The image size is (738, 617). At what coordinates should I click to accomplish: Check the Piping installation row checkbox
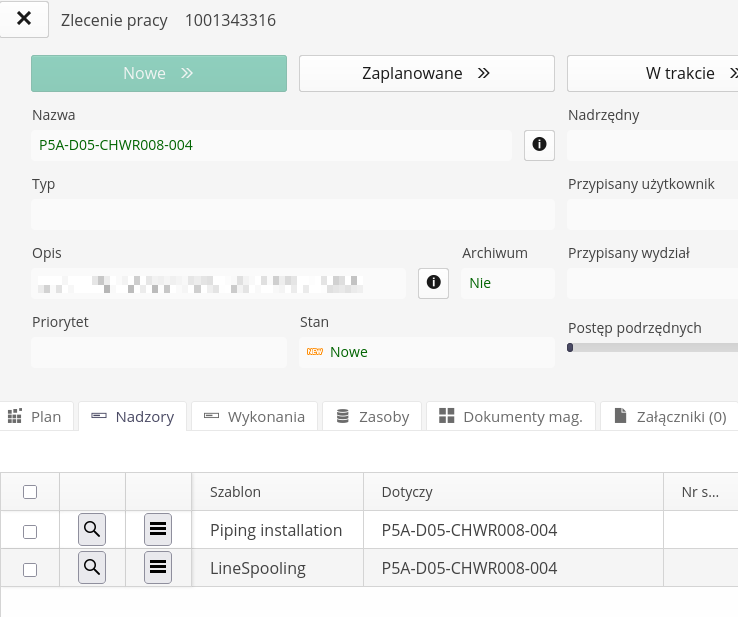[x=30, y=531]
